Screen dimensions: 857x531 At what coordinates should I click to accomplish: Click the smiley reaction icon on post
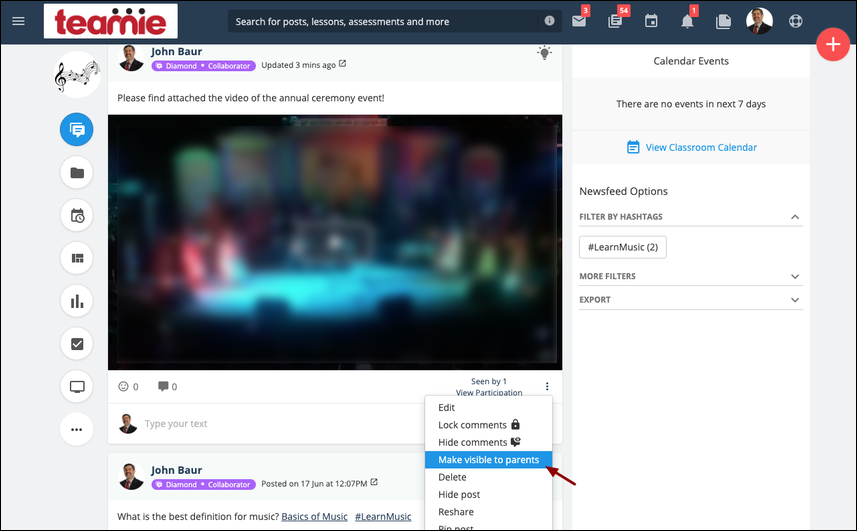click(x=124, y=386)
